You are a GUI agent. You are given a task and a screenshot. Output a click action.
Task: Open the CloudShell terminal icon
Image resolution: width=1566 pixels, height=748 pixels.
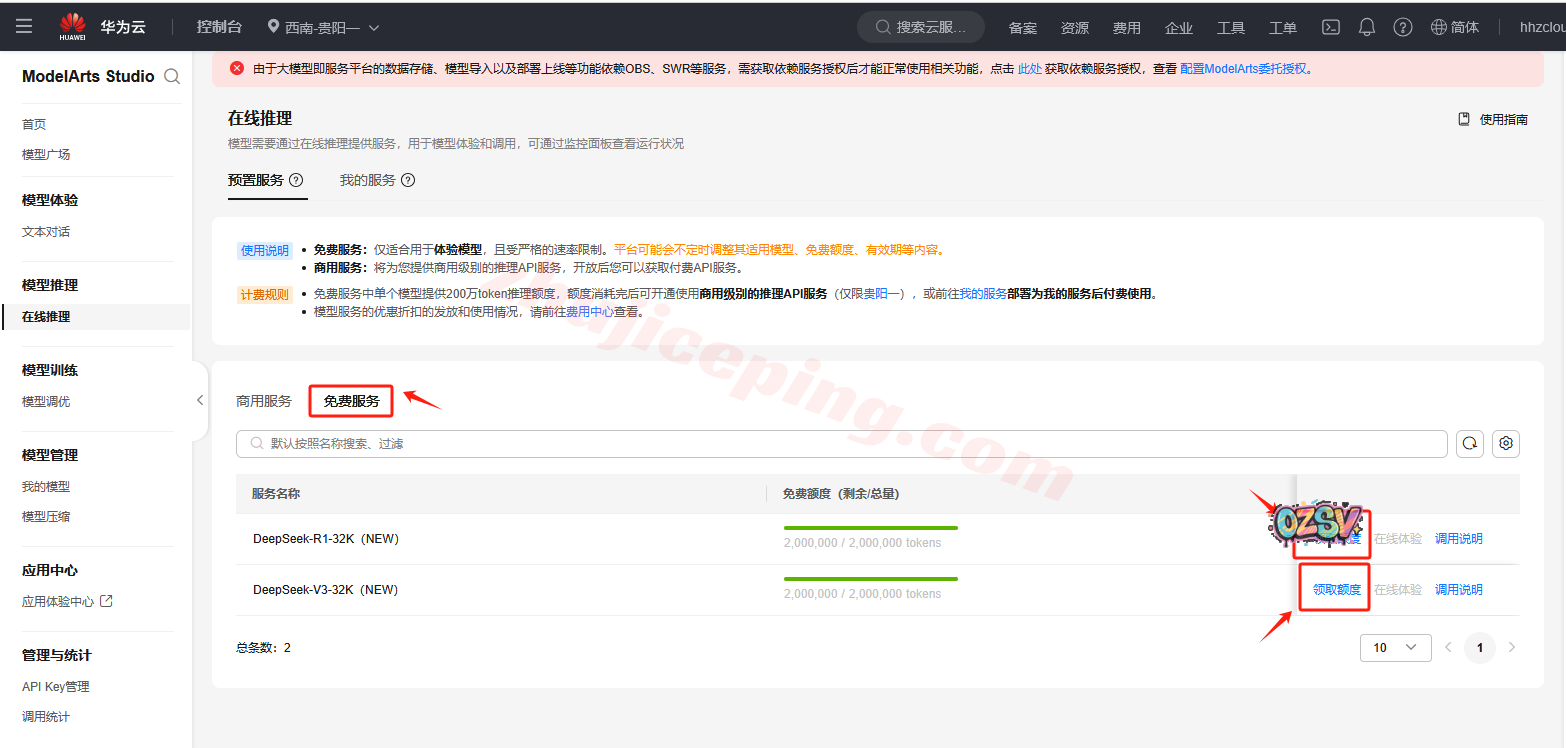click(x=1331, y=27)
